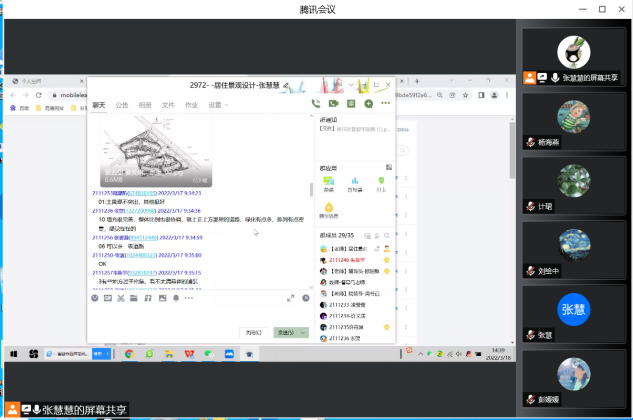Click the plus icon to invite members
633x420 pixels.
tap(369, 103)
